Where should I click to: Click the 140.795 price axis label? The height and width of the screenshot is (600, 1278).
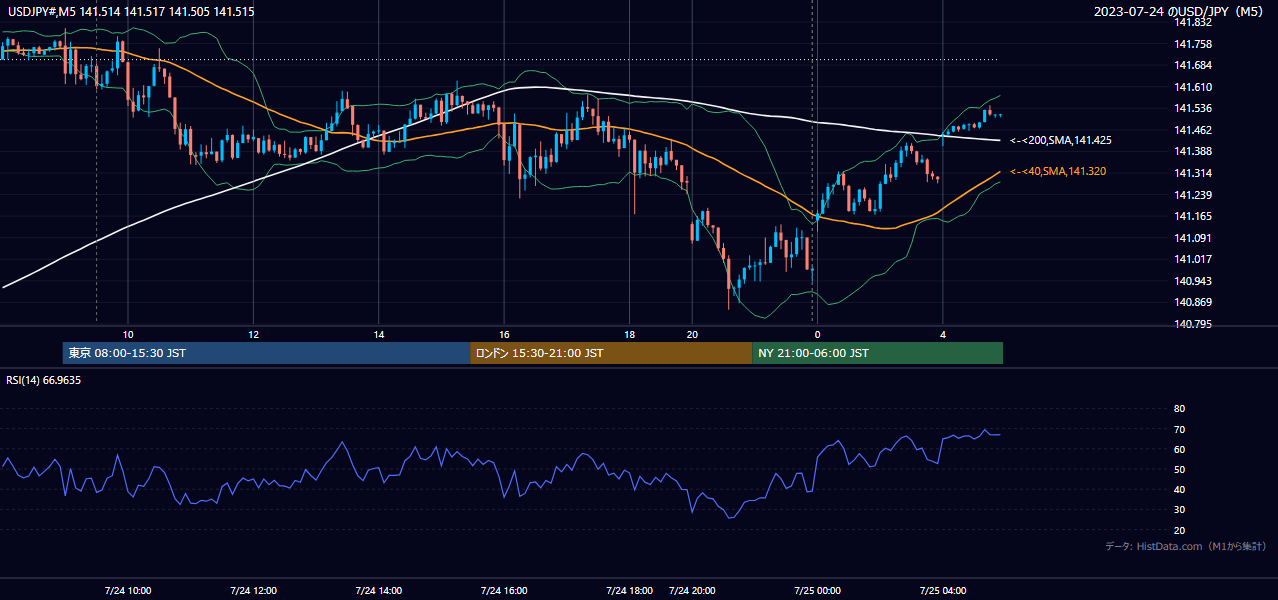(1193, 324)
